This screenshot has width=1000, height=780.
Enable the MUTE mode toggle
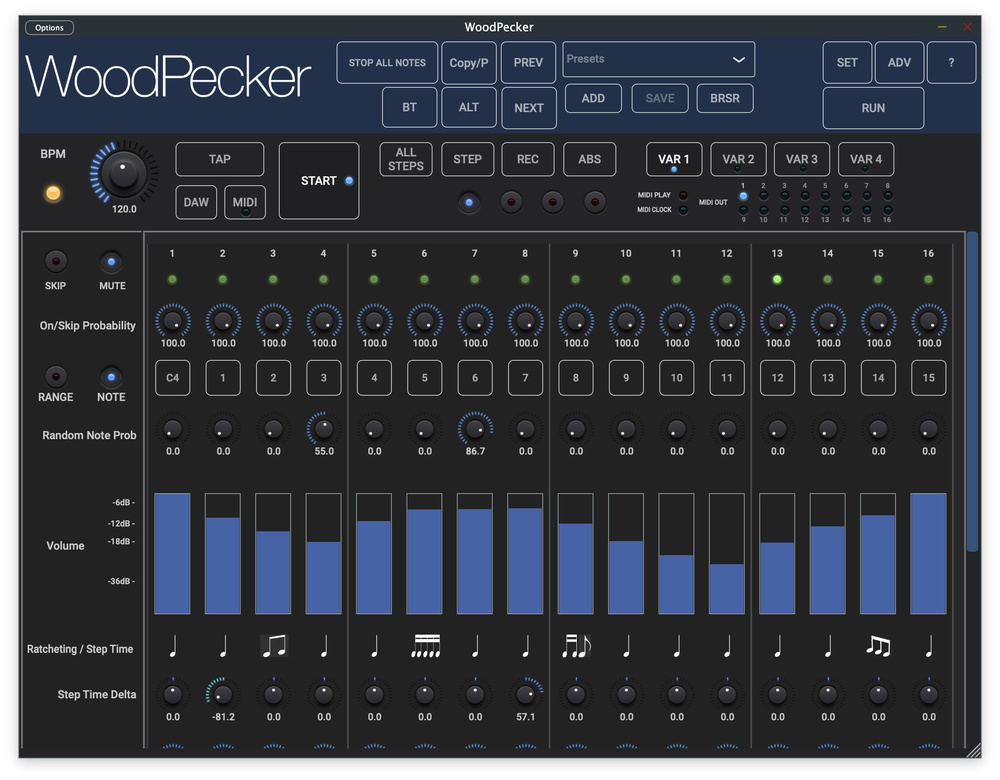pos(112,262)
